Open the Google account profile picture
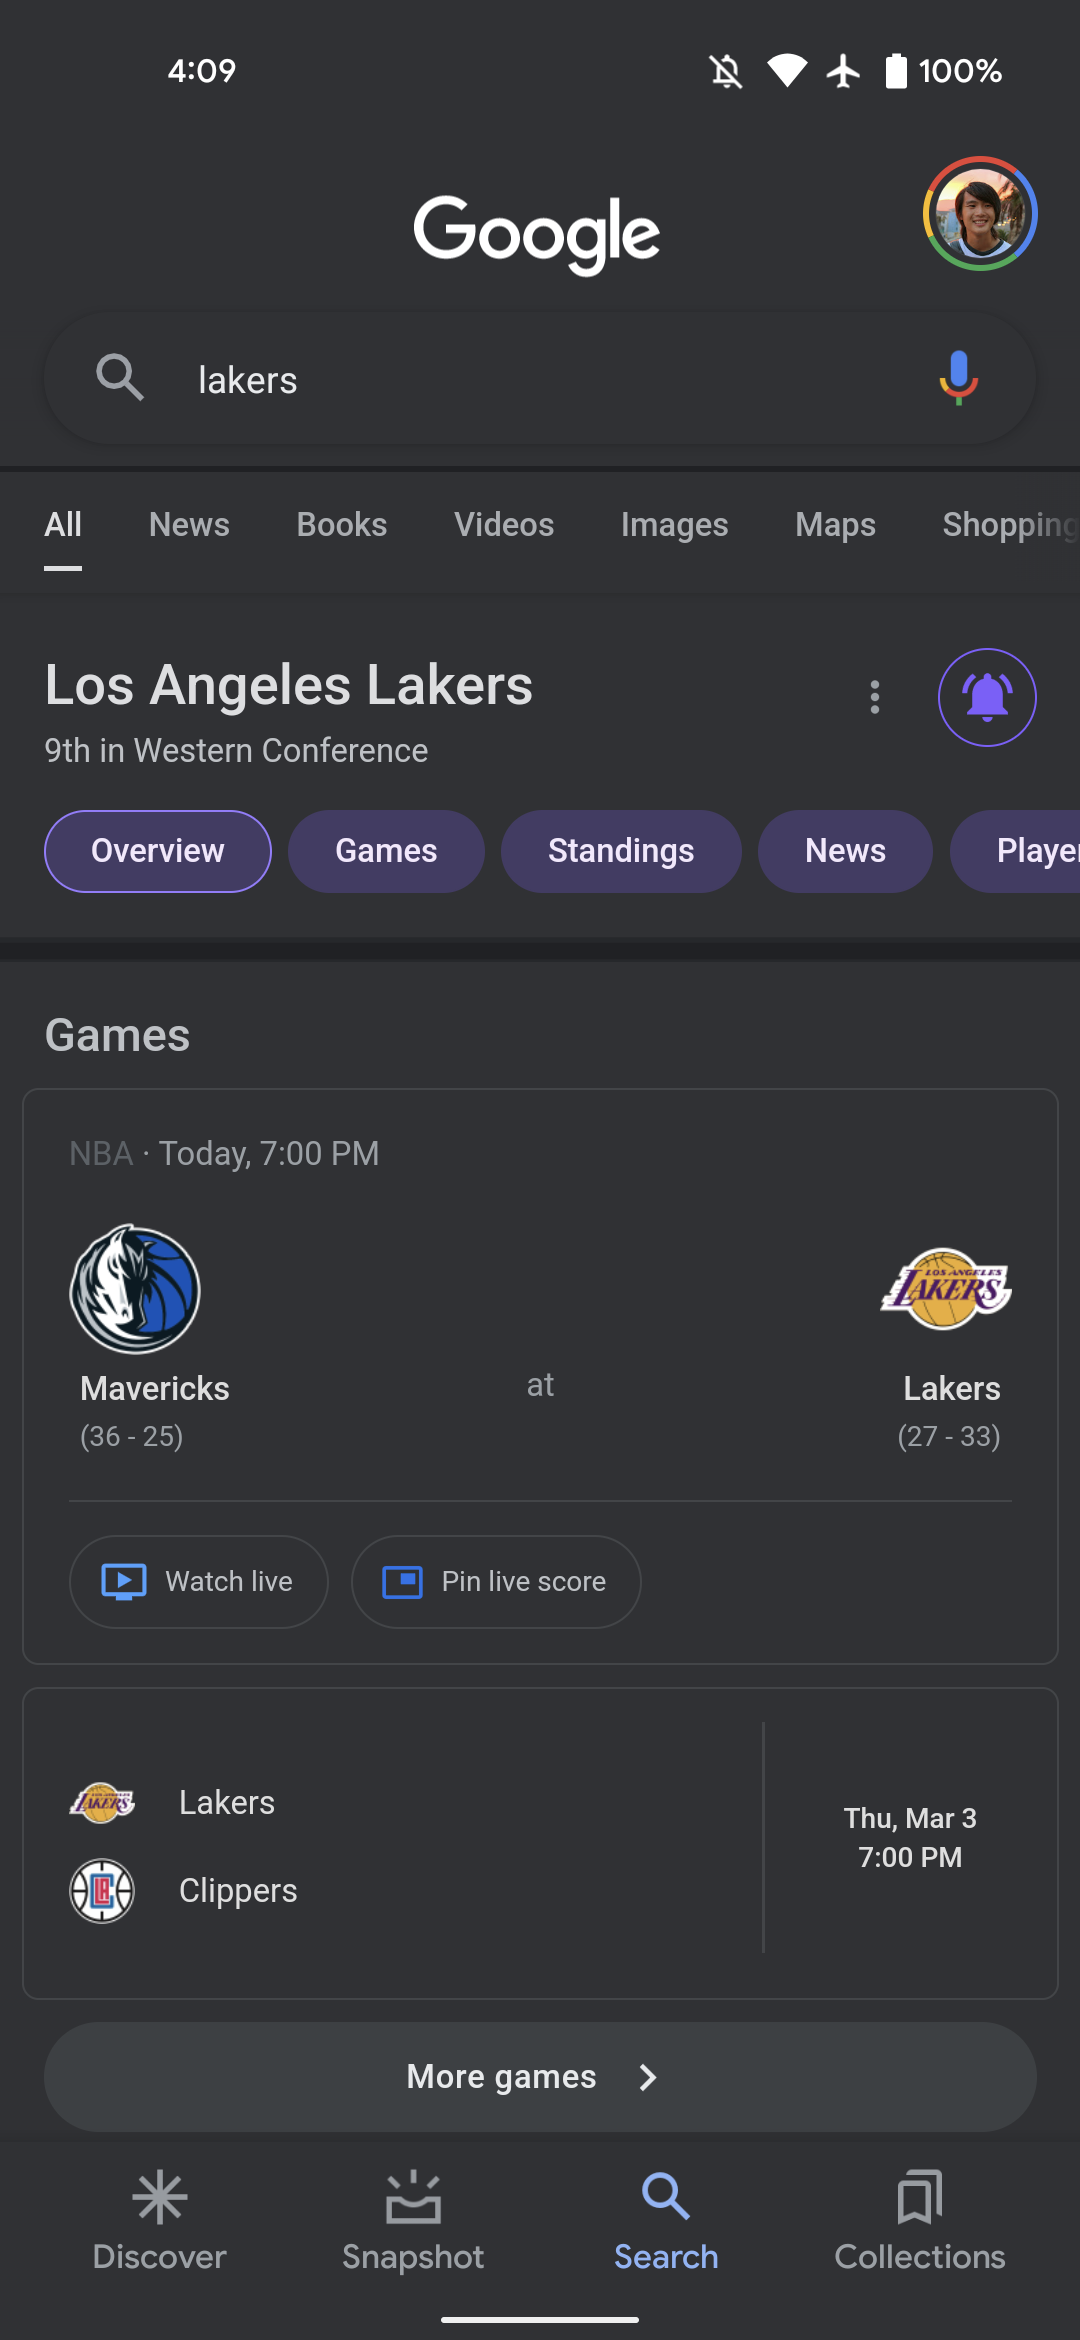The width and height of the screenshot is (1080, 2340). 979,214
